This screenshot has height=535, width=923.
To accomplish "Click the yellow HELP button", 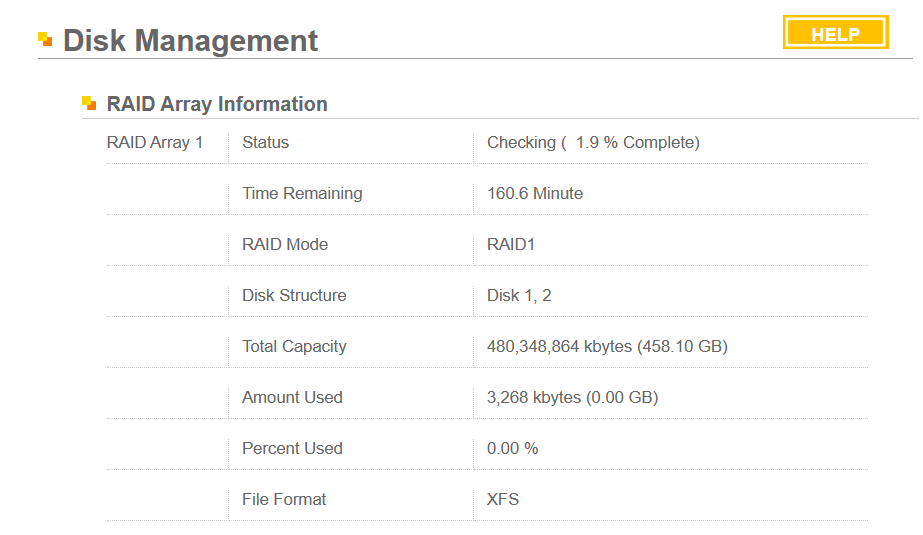I will tap(835, 33).
